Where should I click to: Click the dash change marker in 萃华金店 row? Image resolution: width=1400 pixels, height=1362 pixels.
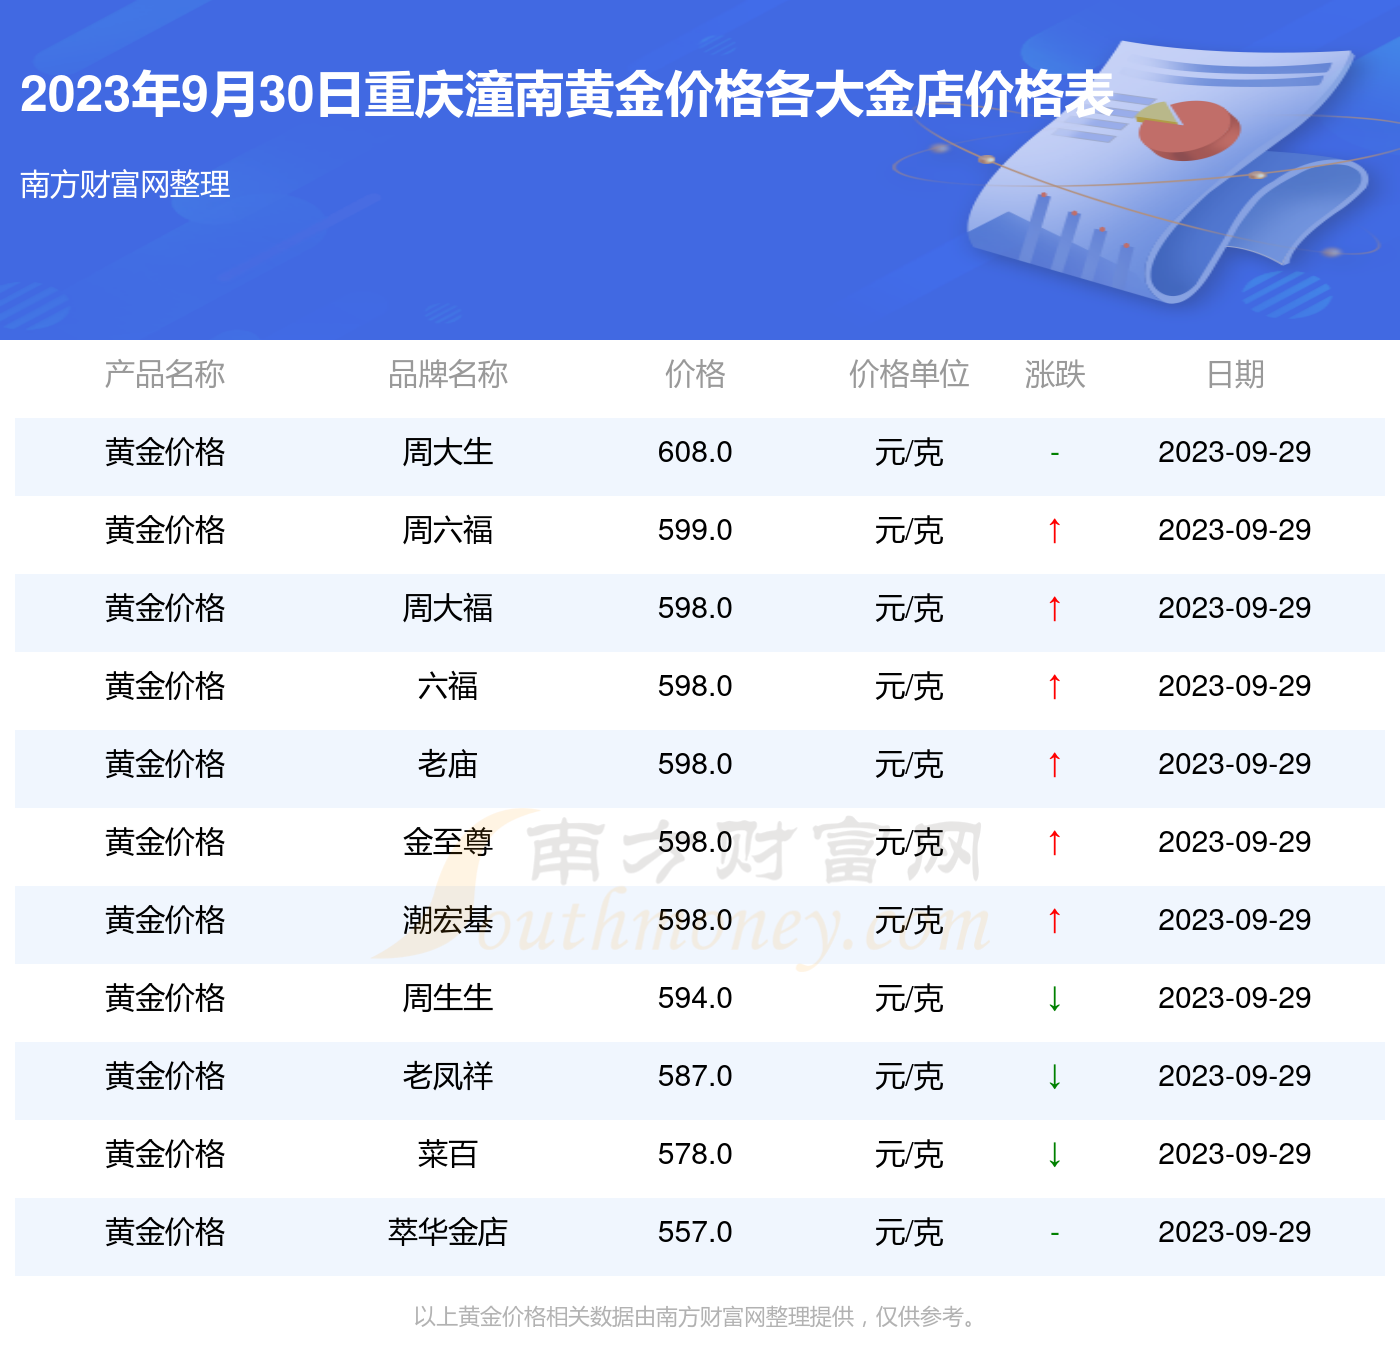tap(1054, 1234)
